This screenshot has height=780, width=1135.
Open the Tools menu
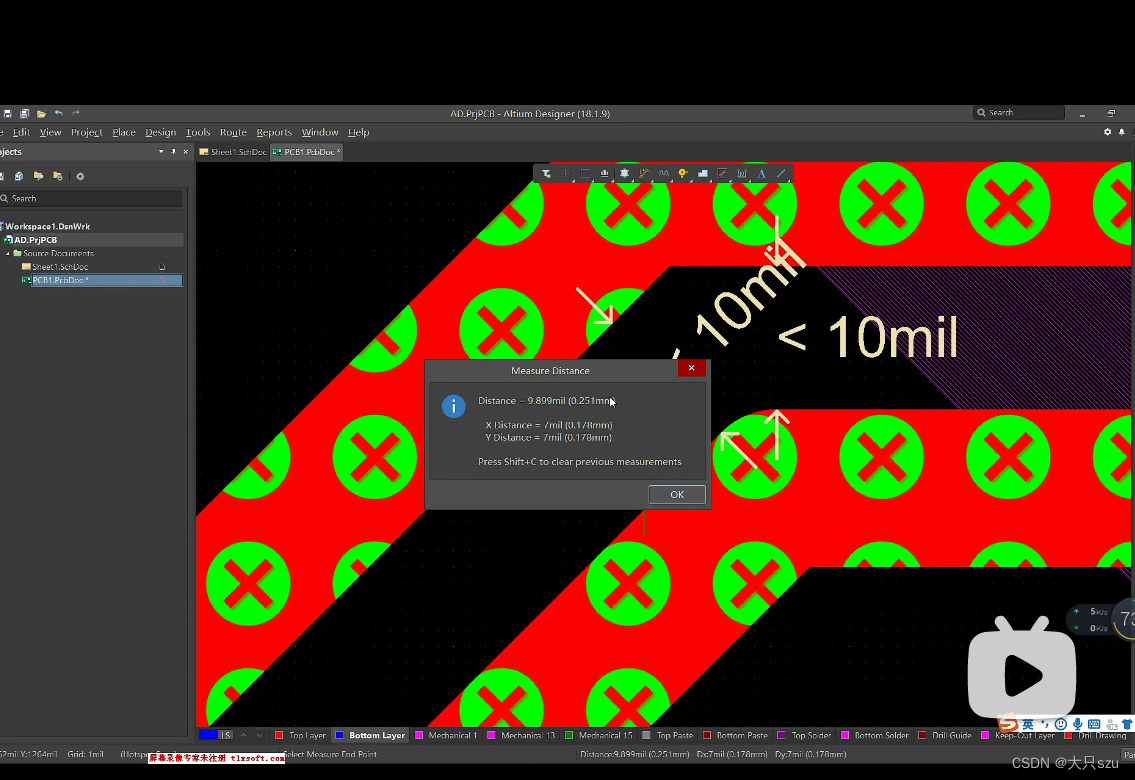coord(198,132)
